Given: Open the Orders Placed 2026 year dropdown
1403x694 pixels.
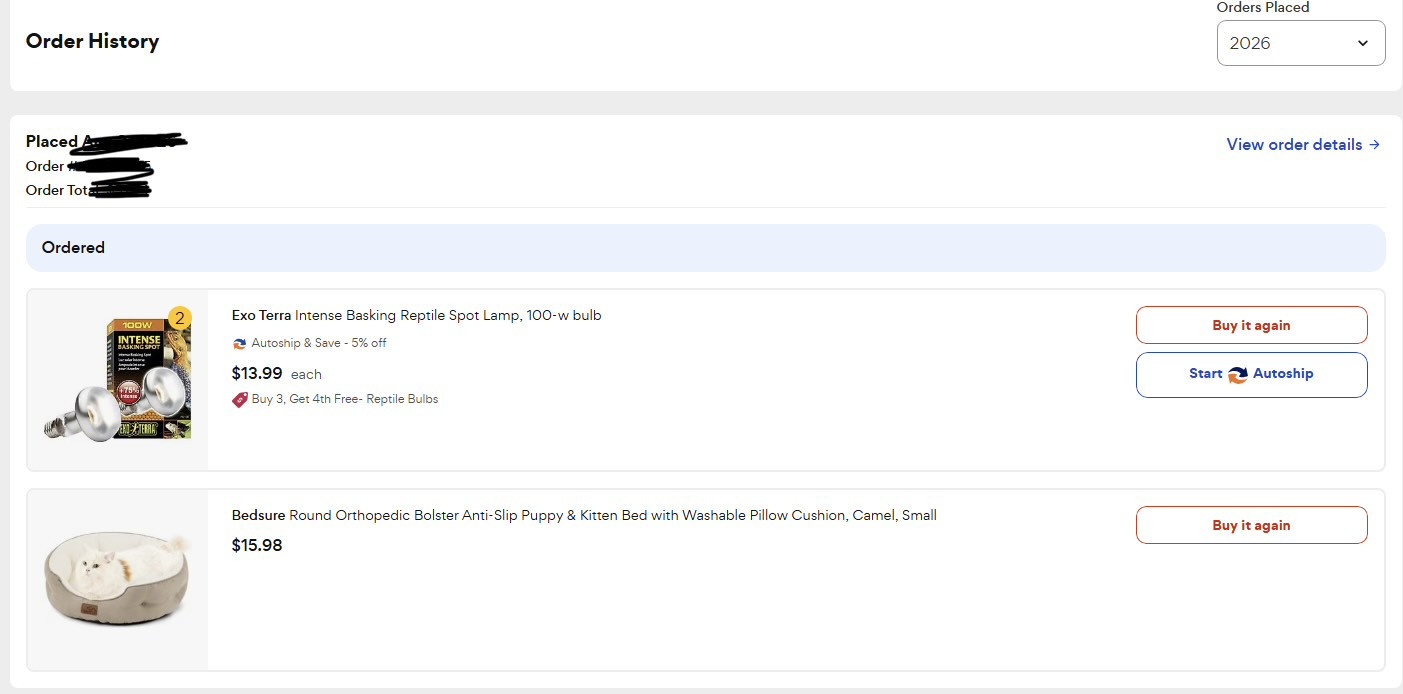Looking at the screenshot, I should pos(1300,43).
